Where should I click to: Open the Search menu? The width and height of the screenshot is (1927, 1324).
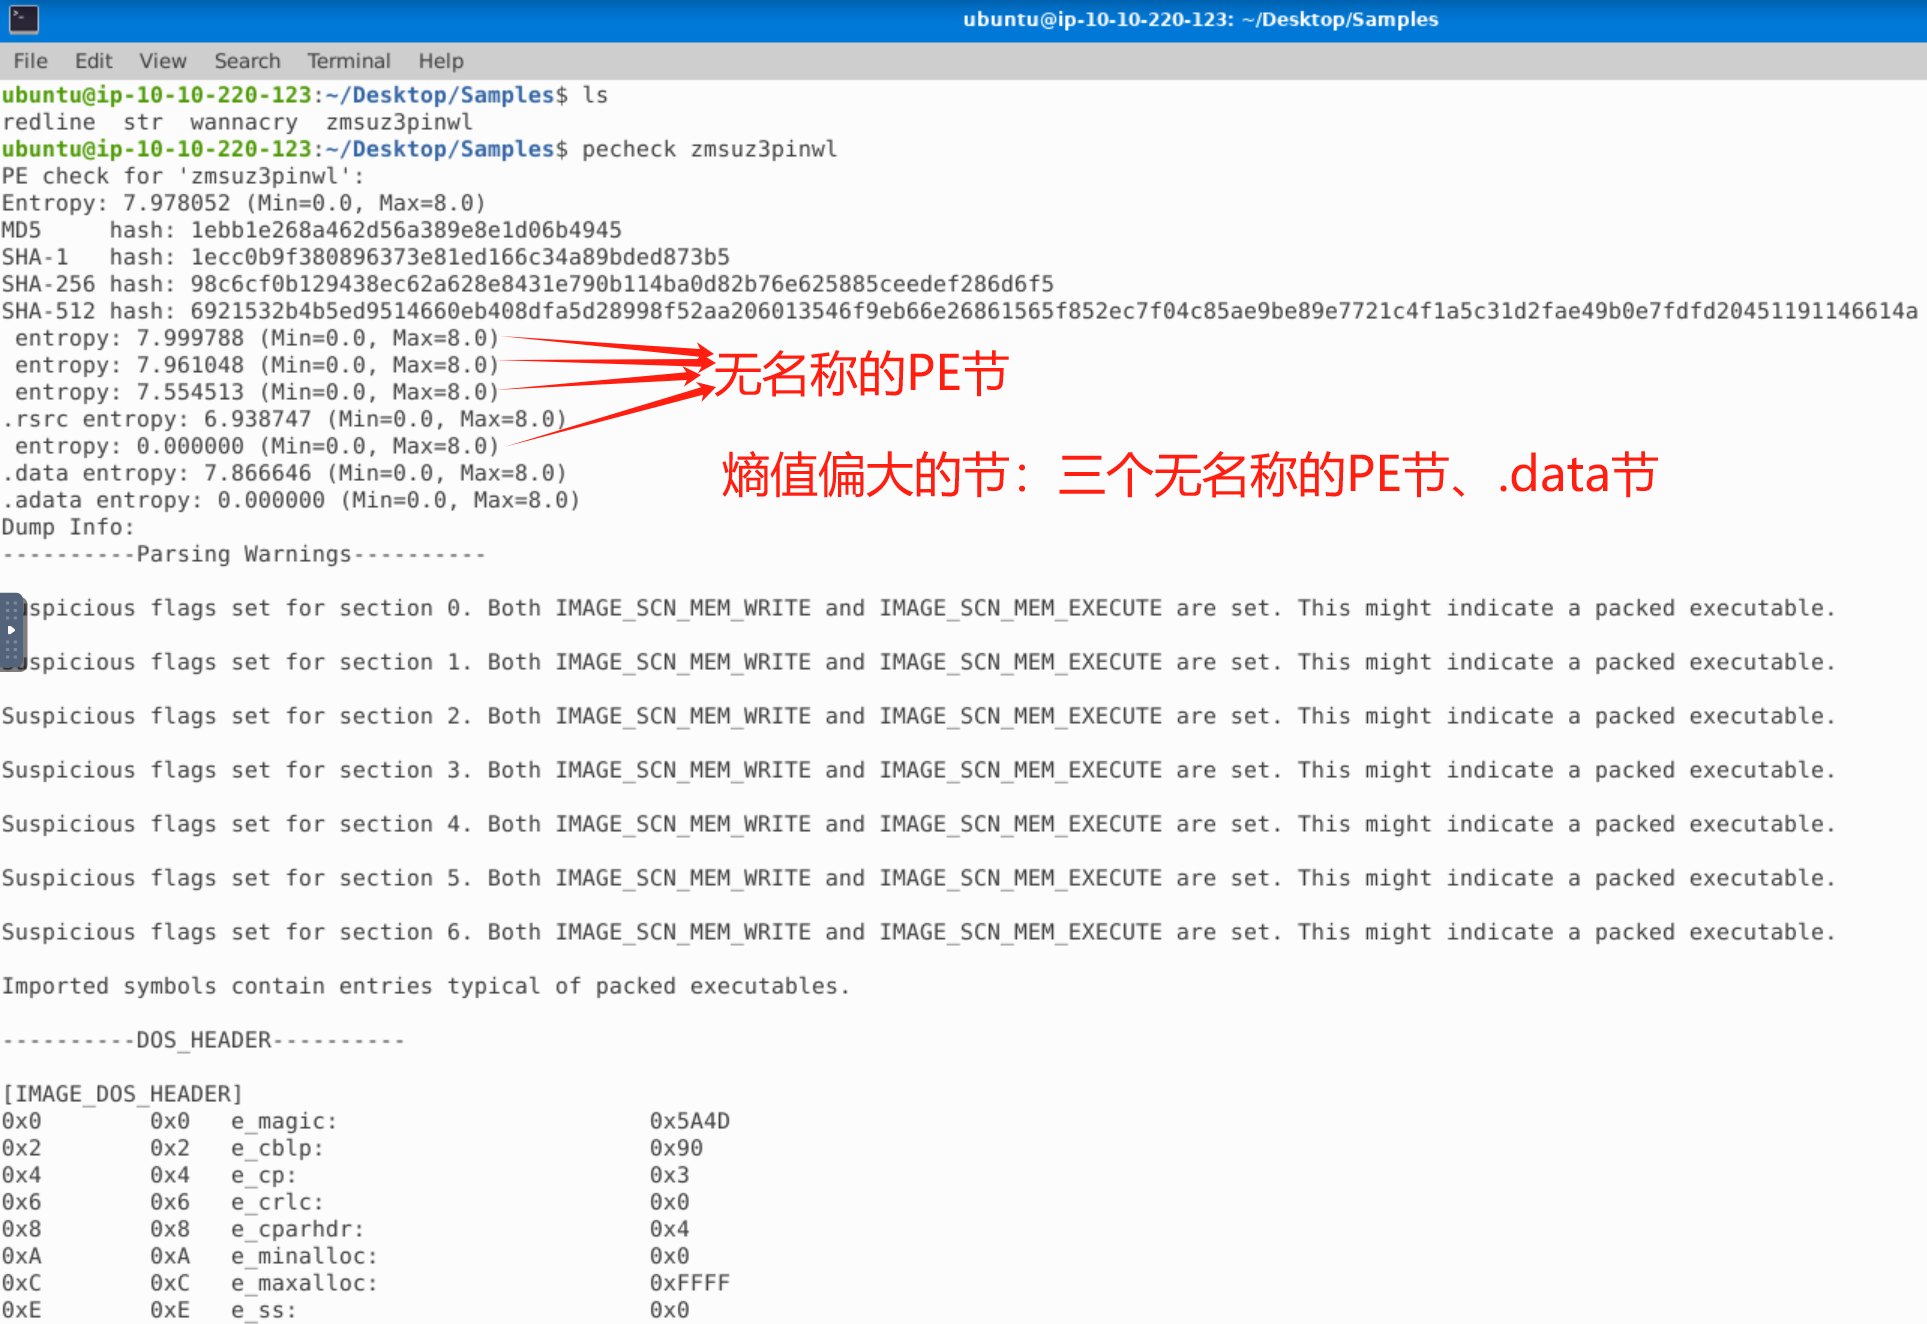click(x=247, y=61)
